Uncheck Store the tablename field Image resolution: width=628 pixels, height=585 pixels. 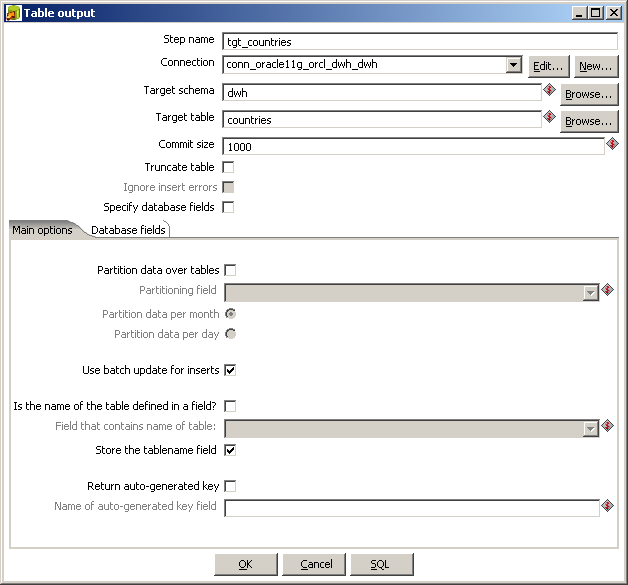(230, 450)
